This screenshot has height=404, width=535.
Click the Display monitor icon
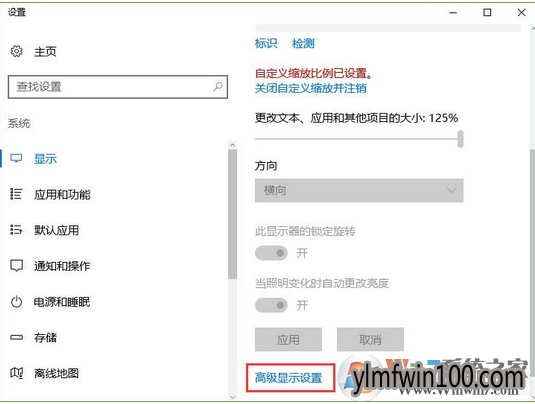16,158
